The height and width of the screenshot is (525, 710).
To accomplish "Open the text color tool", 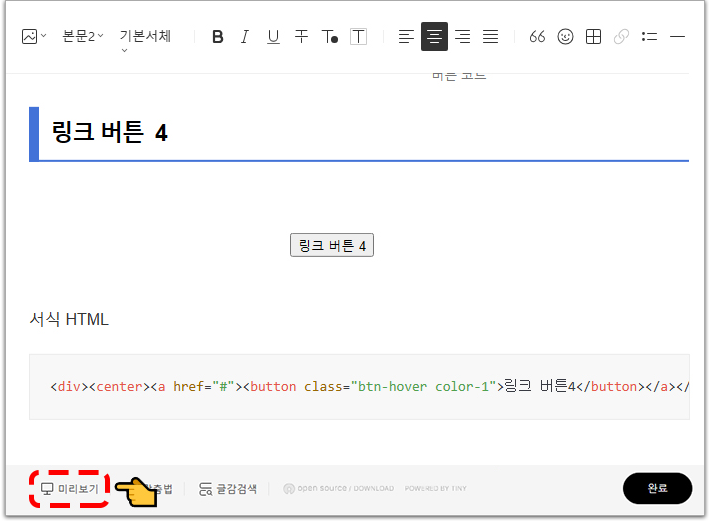I will (330, 37).
